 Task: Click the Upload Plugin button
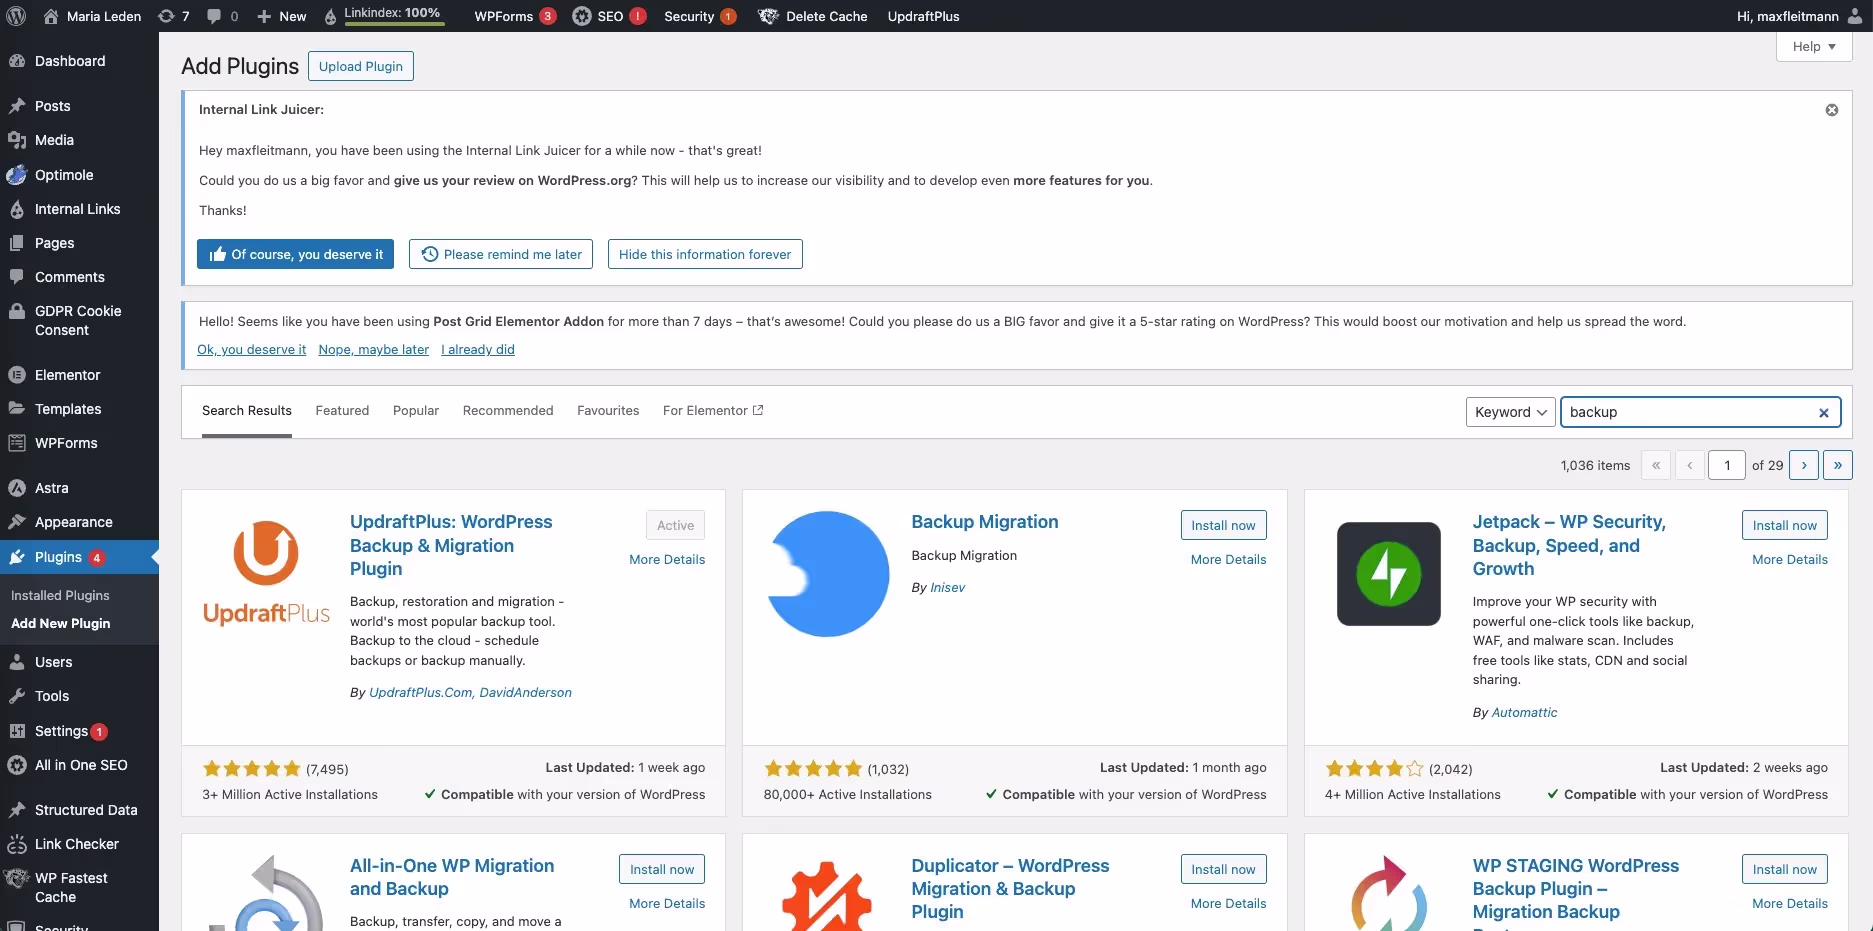click(361, 66)
